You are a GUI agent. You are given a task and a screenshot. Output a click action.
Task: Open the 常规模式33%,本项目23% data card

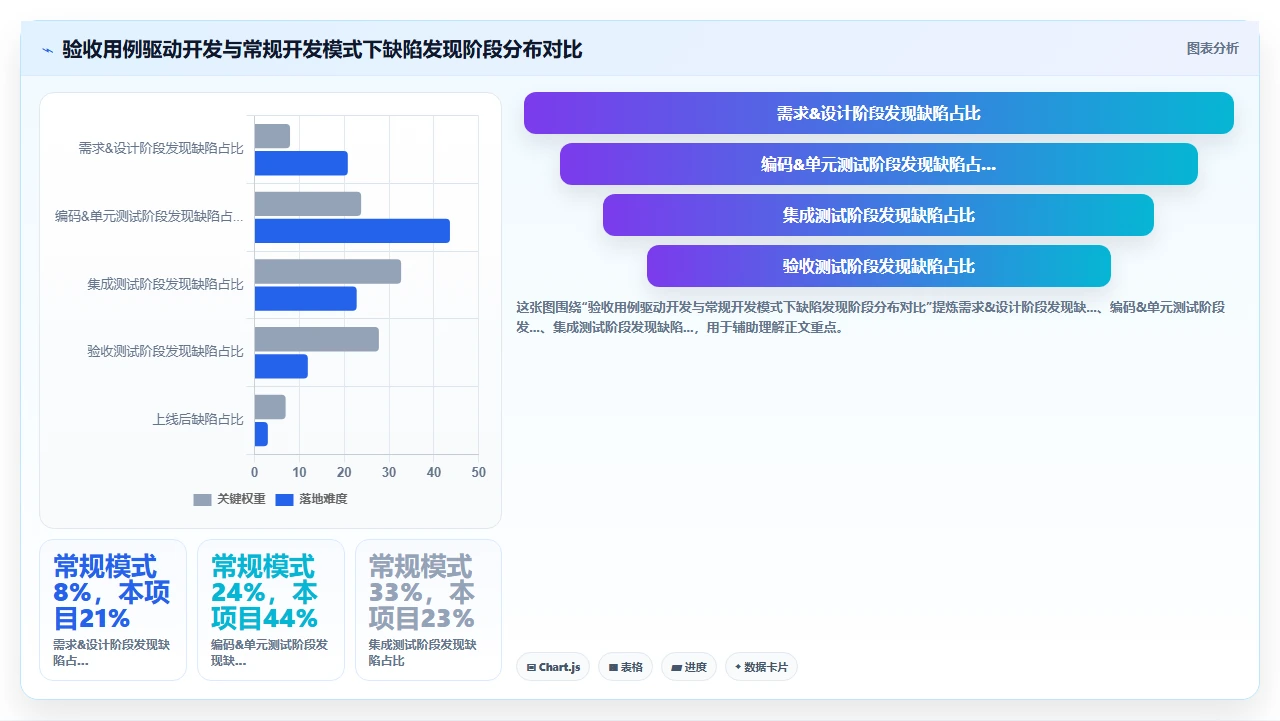click(x=428, y=610)
